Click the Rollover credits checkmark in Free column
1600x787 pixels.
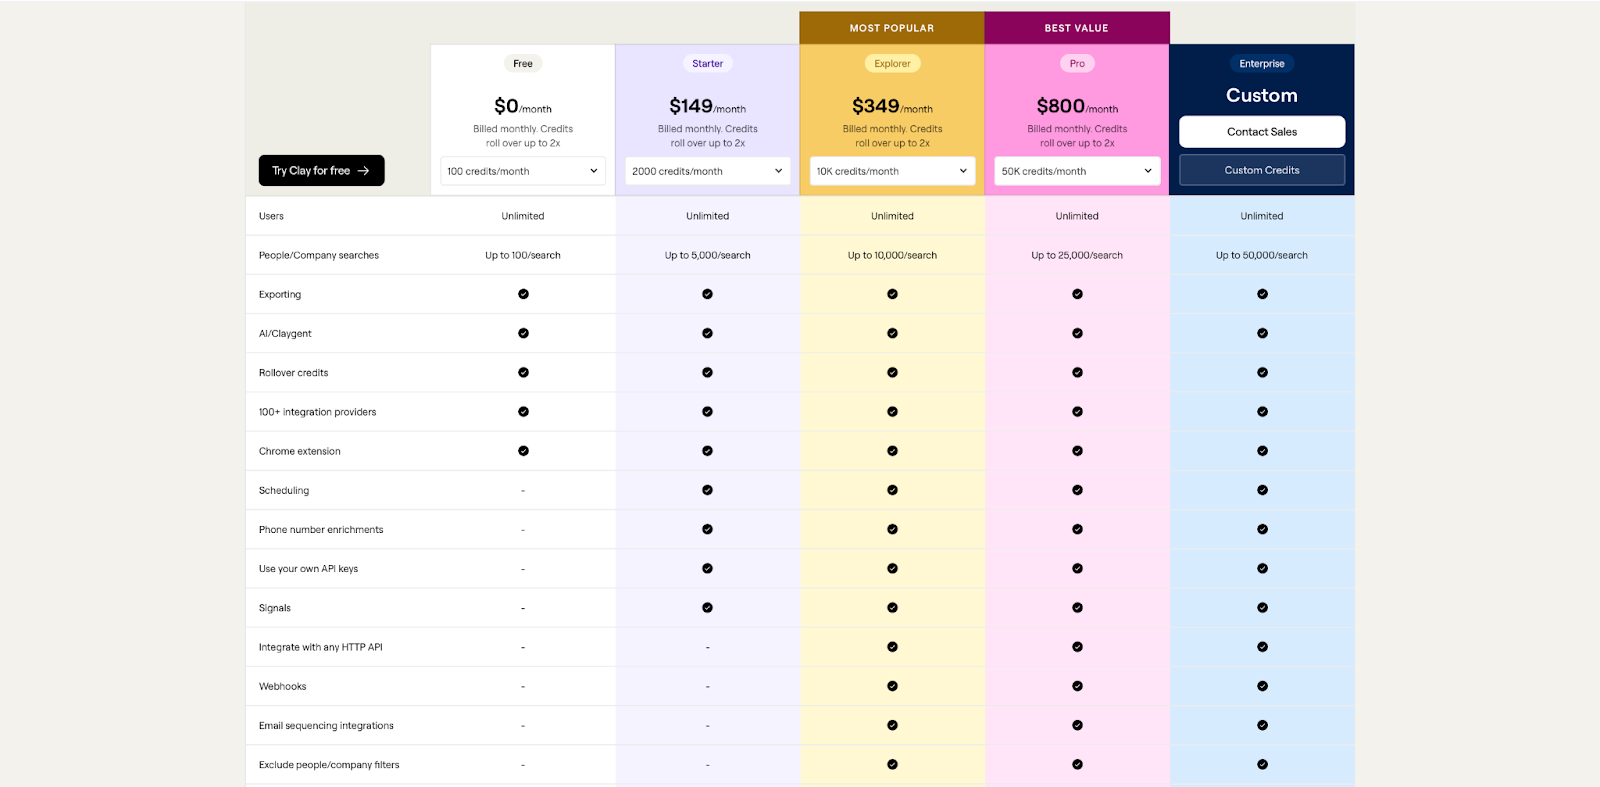click(x=523, y=372)
